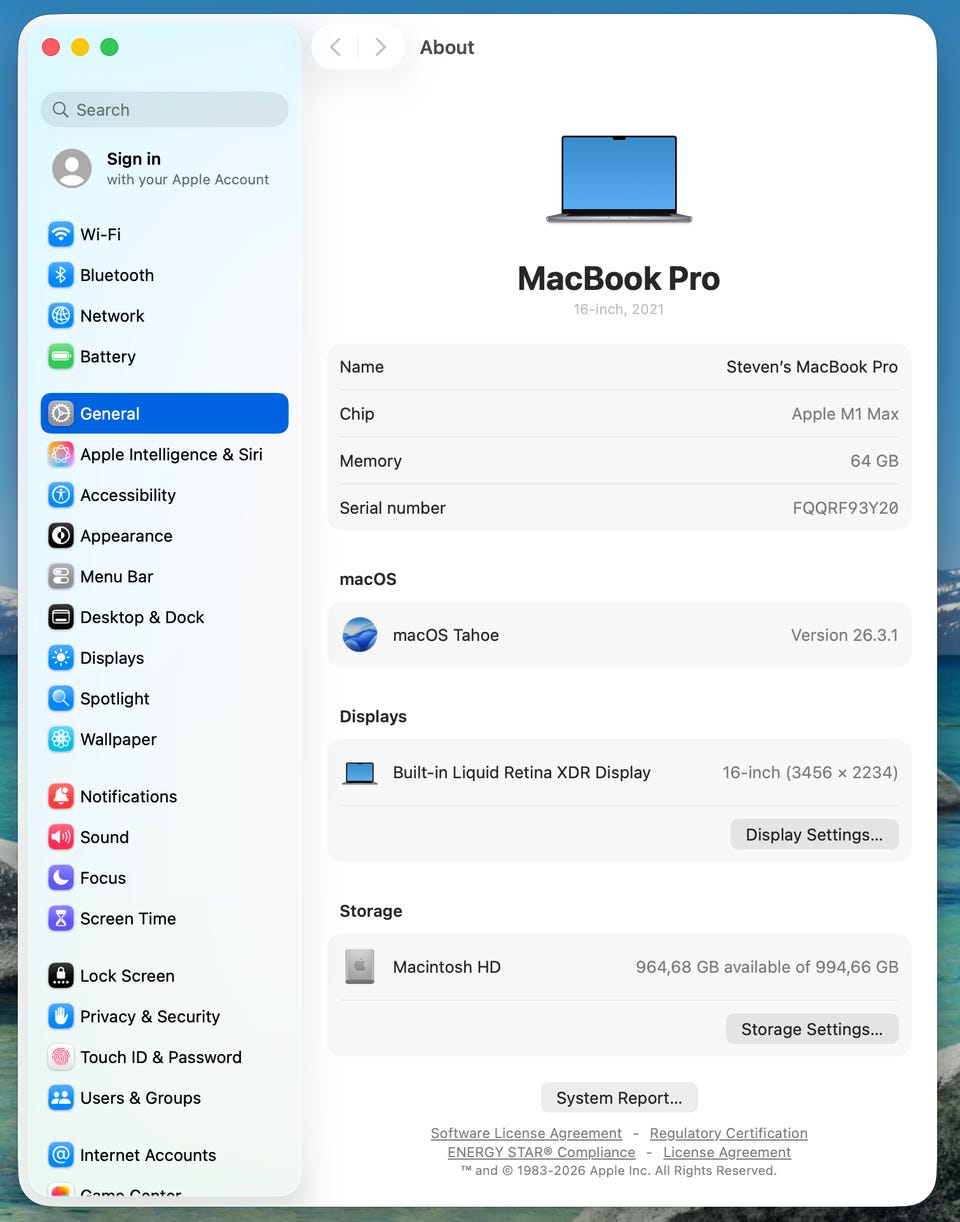Open the License Agreement link
This screenshot has width=960, height=1222.
(x=727, y=1152)
